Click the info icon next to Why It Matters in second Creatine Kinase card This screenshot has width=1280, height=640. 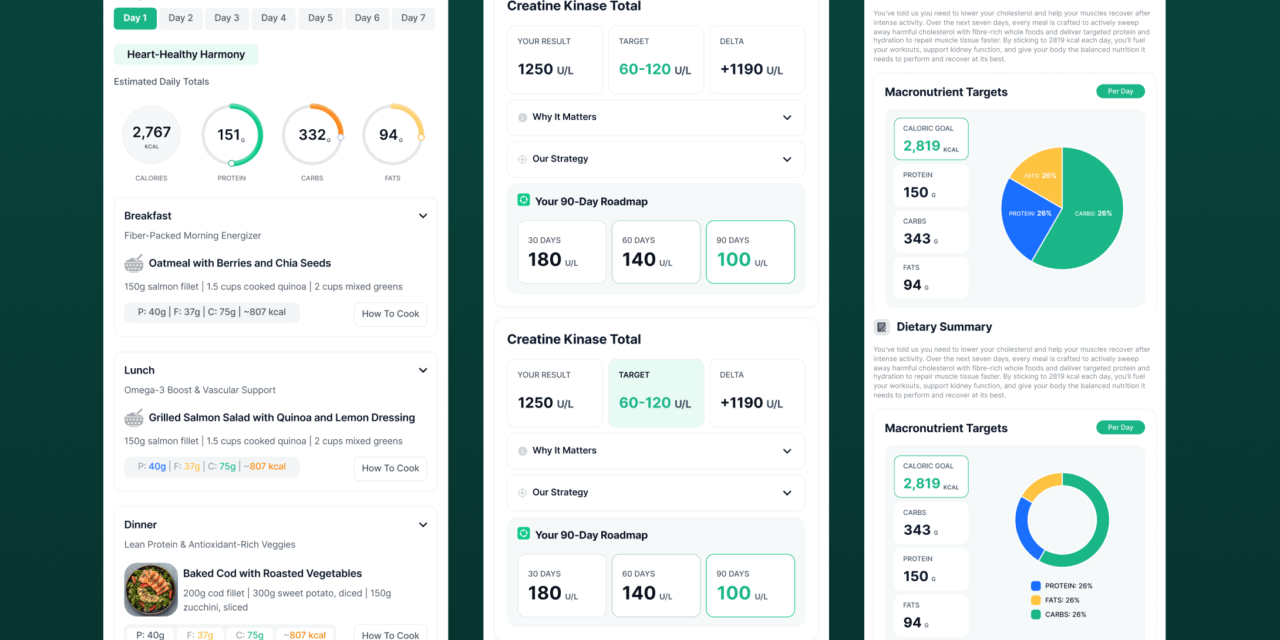522,451
